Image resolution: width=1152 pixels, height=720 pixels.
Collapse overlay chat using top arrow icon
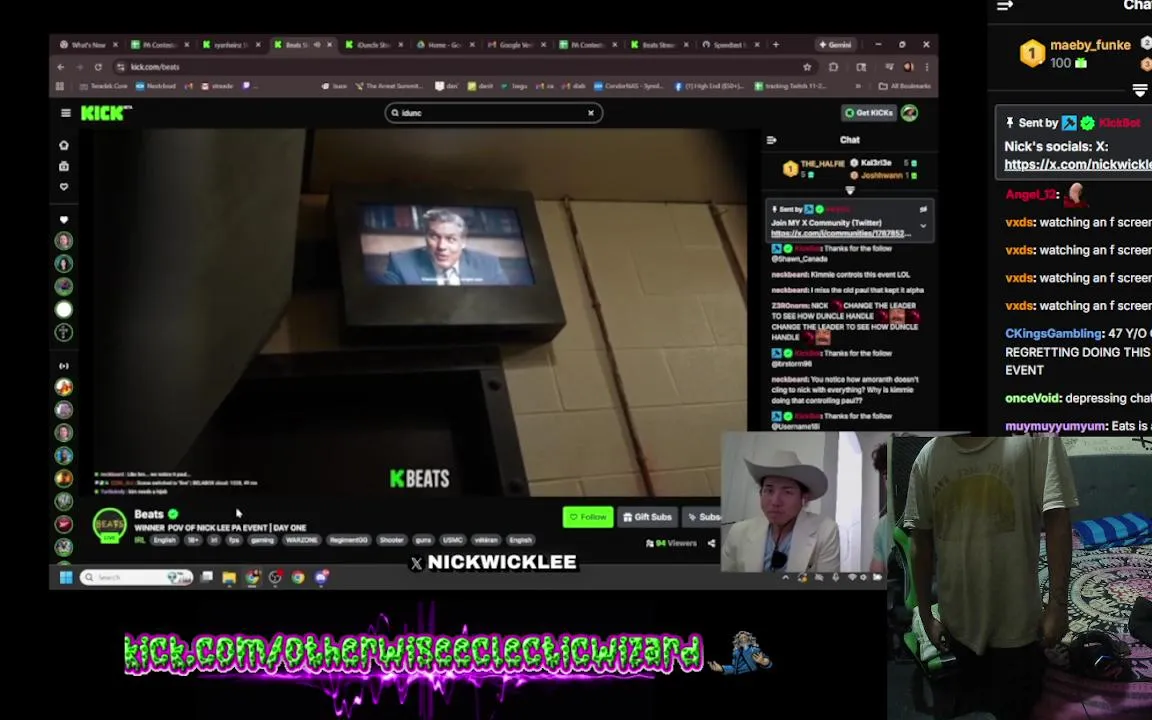coord(1005,6)
